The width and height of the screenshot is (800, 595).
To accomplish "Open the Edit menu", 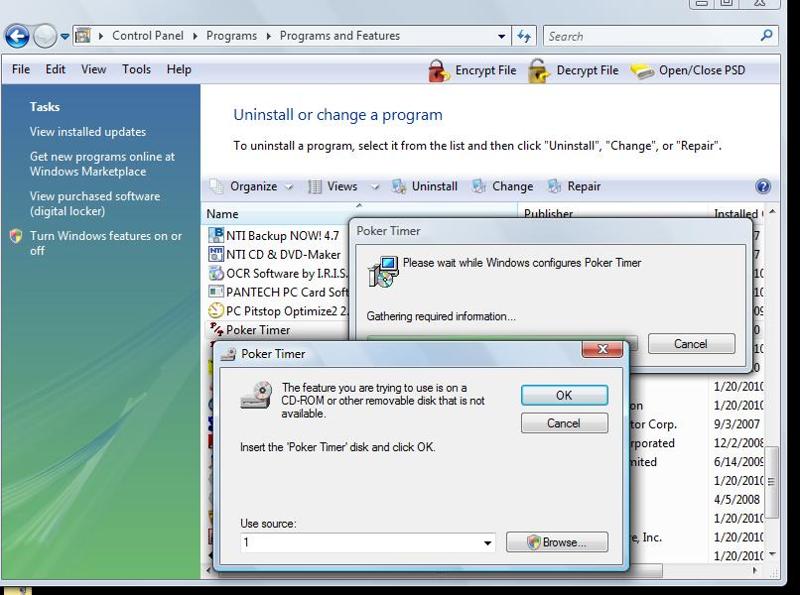I will pyautogui.click(x=55, y=69).
